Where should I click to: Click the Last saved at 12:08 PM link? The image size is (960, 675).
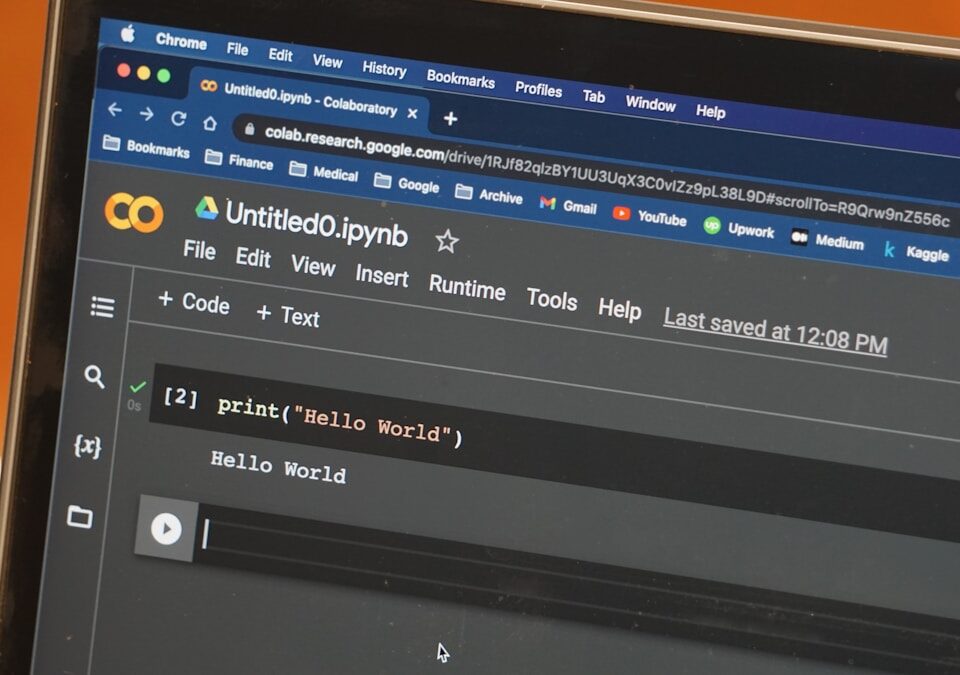point(775,331)
